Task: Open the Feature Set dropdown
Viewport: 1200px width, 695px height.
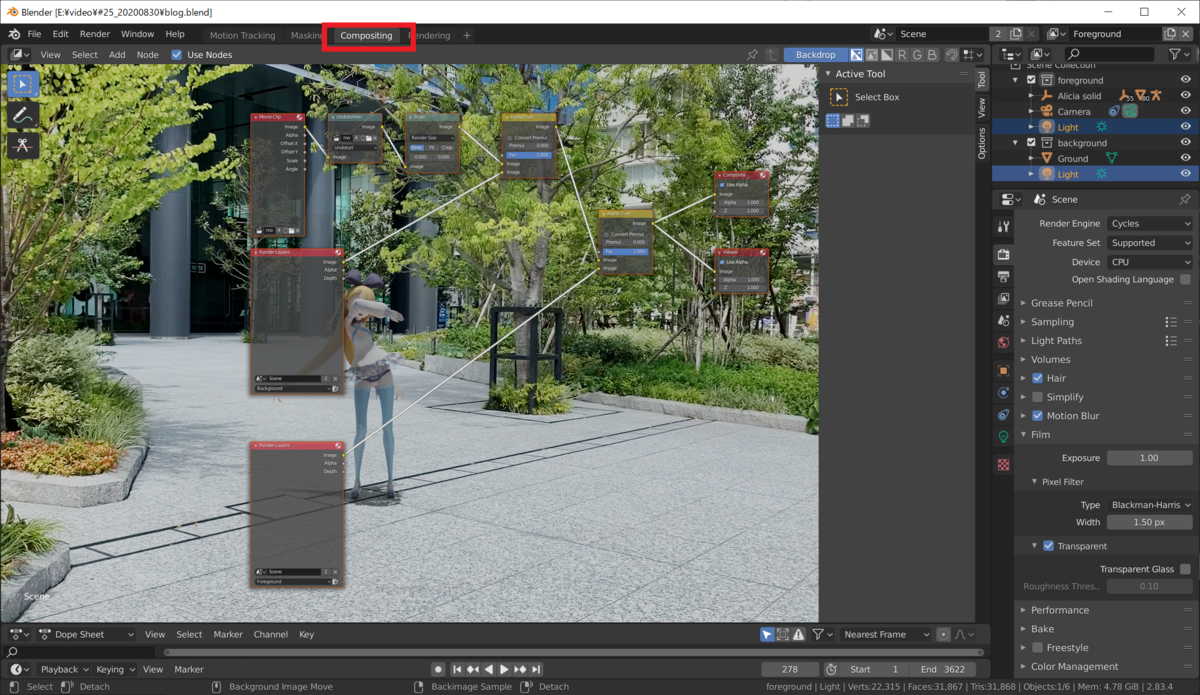Action: pyautogui.click(x=1149, y=243)
